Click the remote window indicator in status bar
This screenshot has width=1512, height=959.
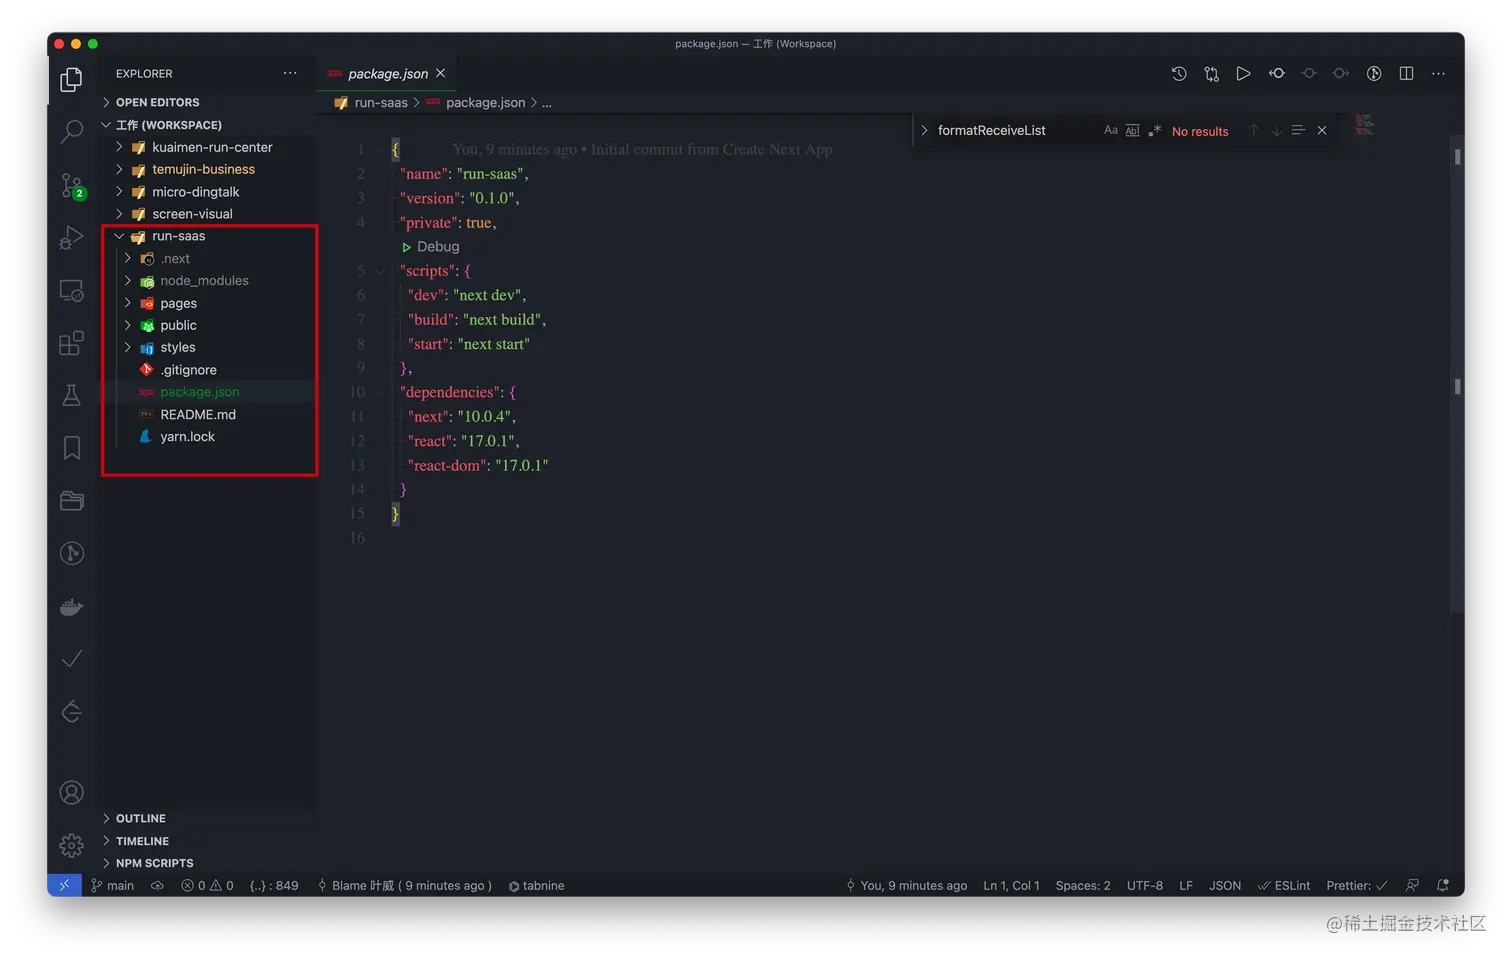point(64,885)
